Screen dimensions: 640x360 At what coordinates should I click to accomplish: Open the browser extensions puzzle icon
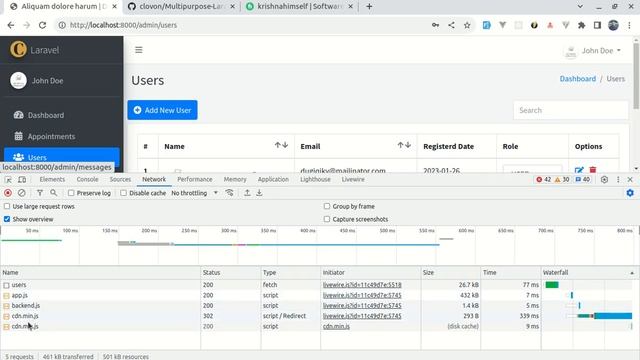[x=581, y=25]
